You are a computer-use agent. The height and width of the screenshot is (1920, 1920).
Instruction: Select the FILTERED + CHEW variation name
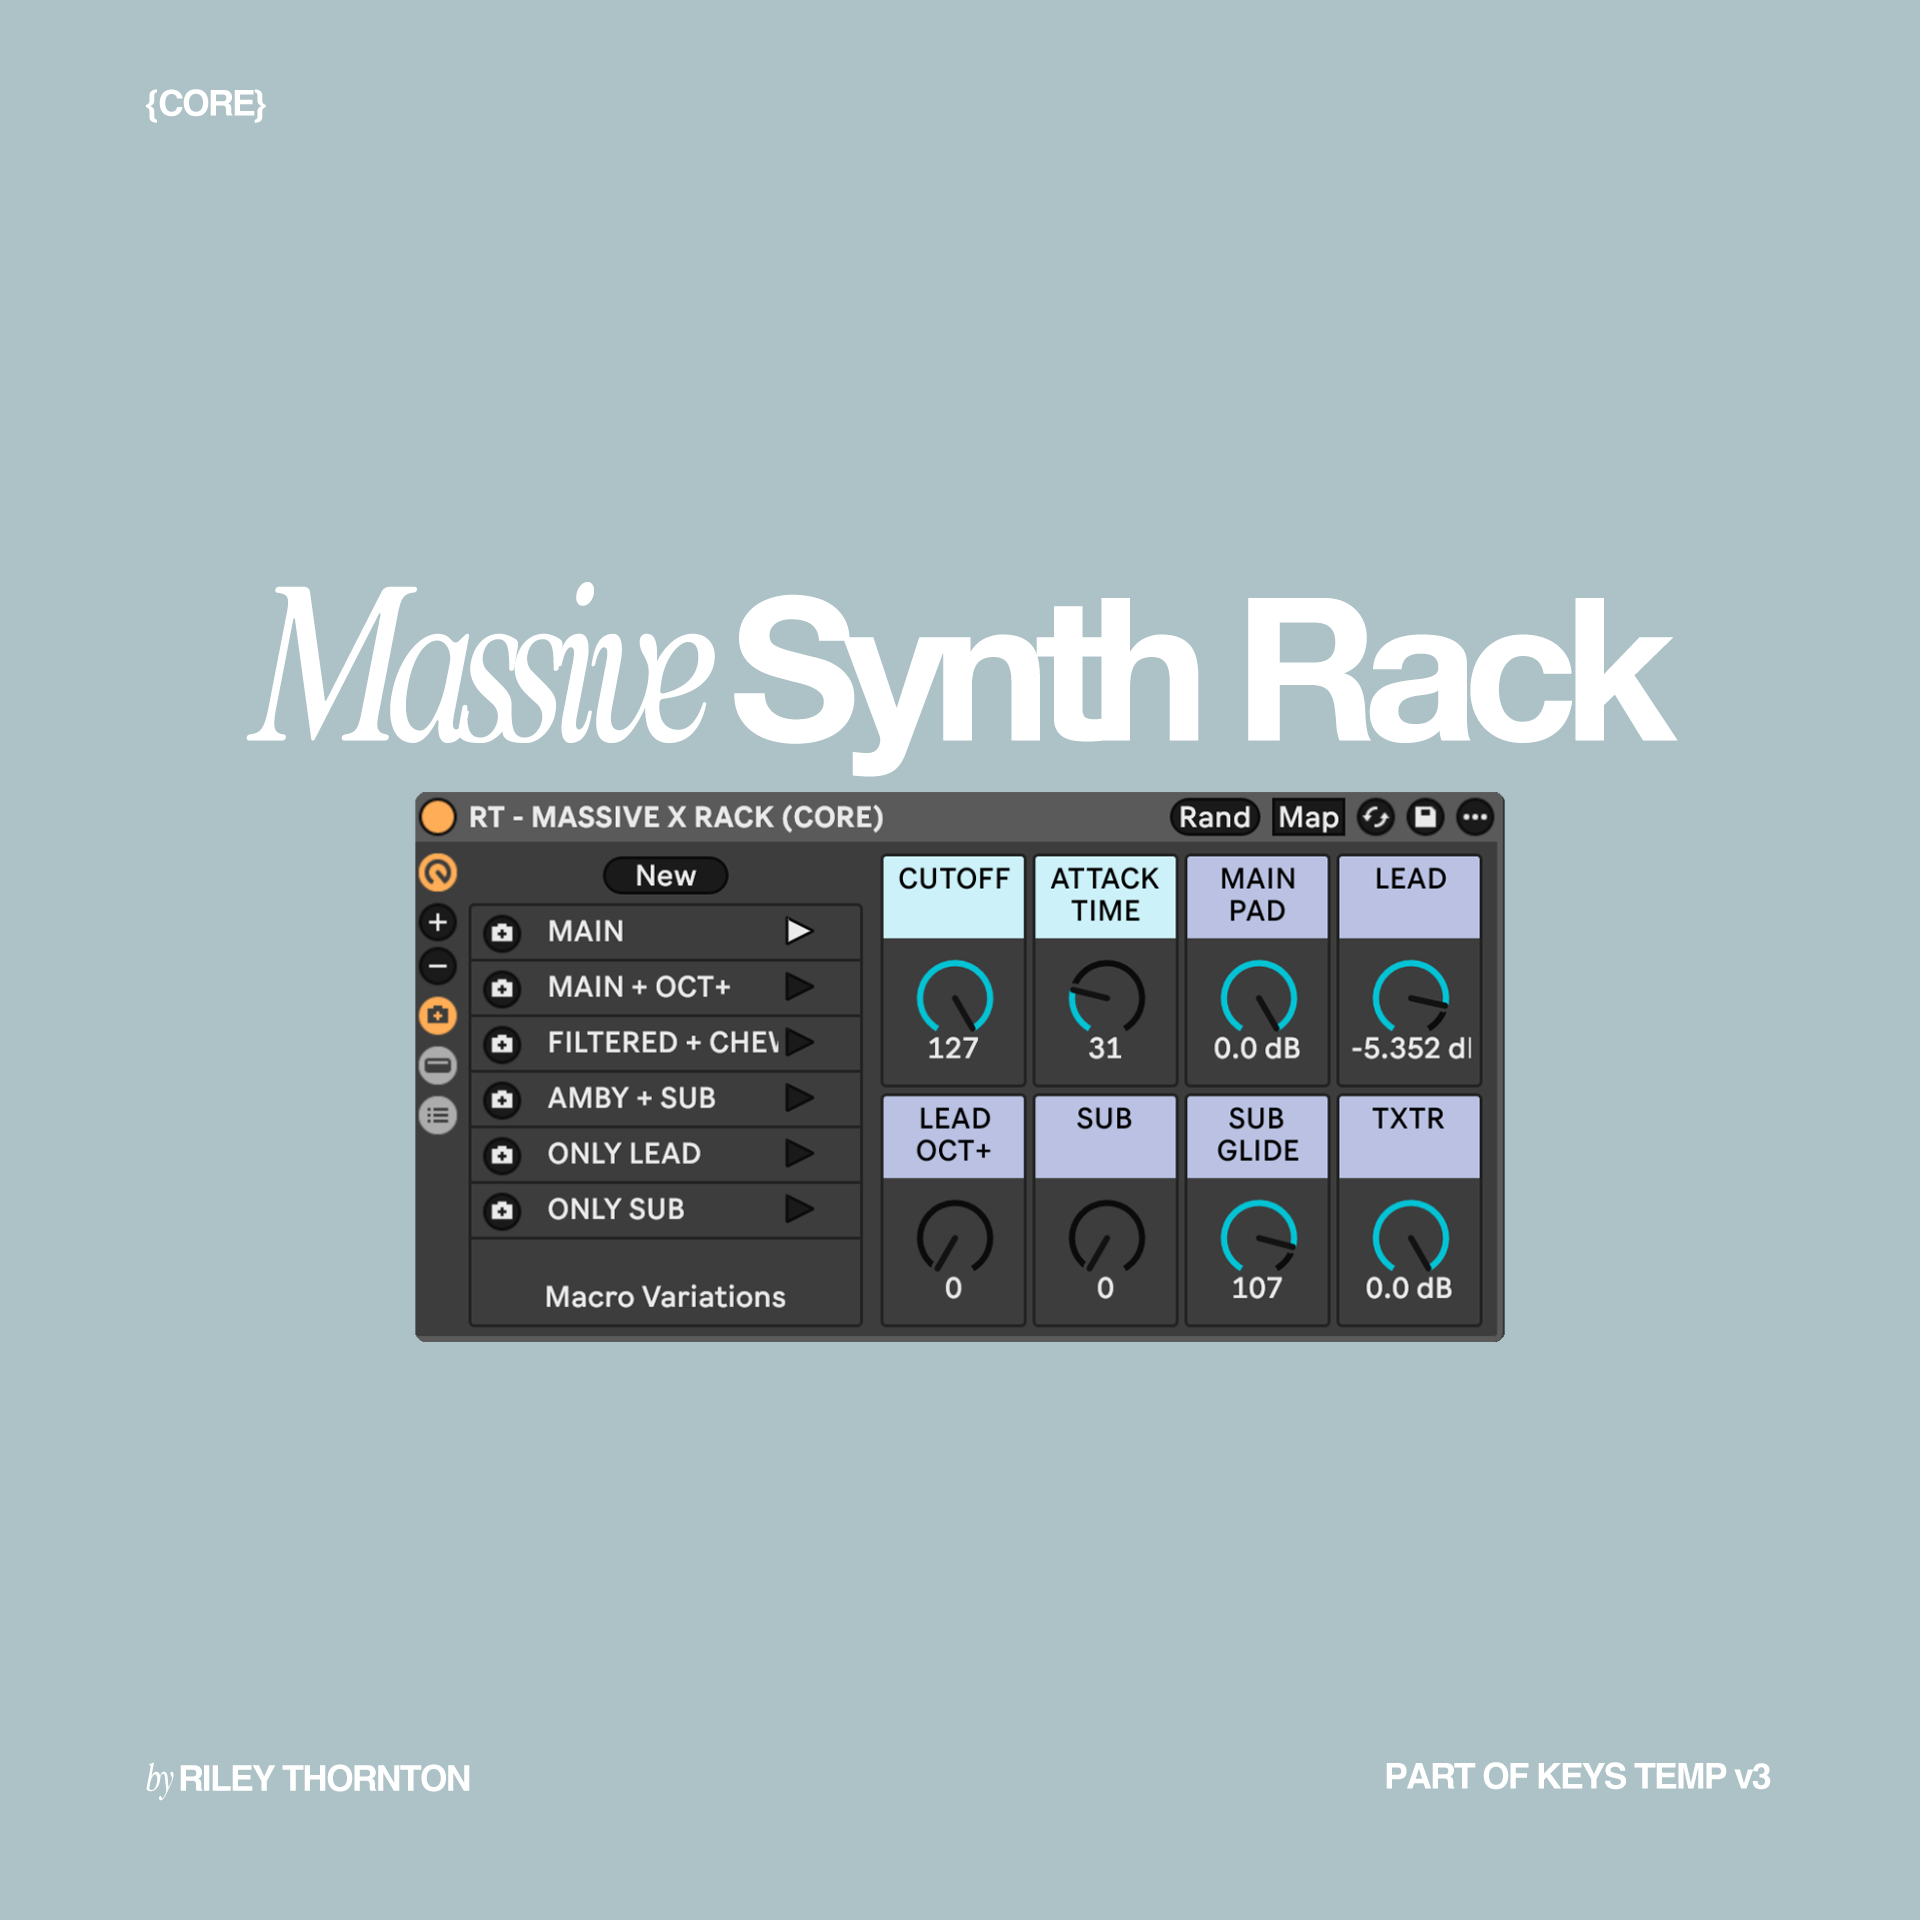click(x=663, y=1042)
